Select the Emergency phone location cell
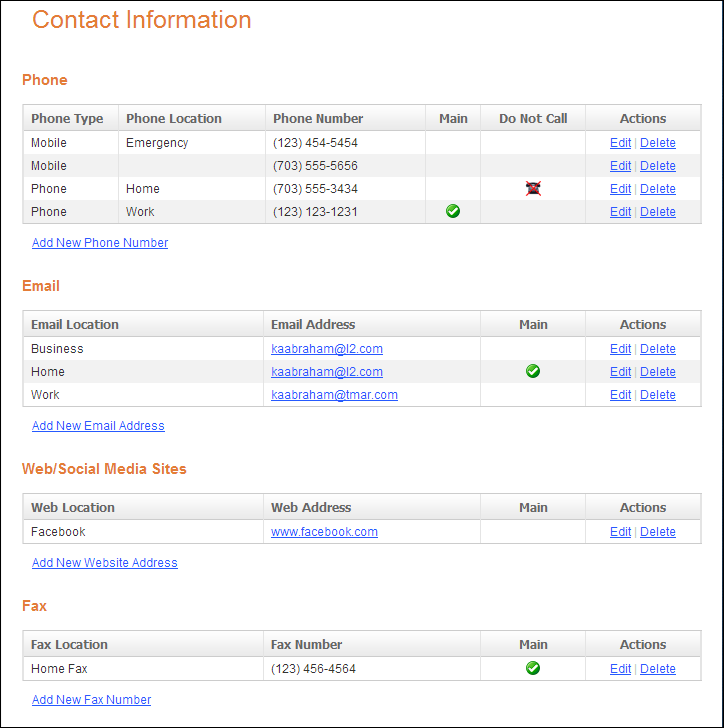This screenshot has height=728, width=724. coord(192,143)
